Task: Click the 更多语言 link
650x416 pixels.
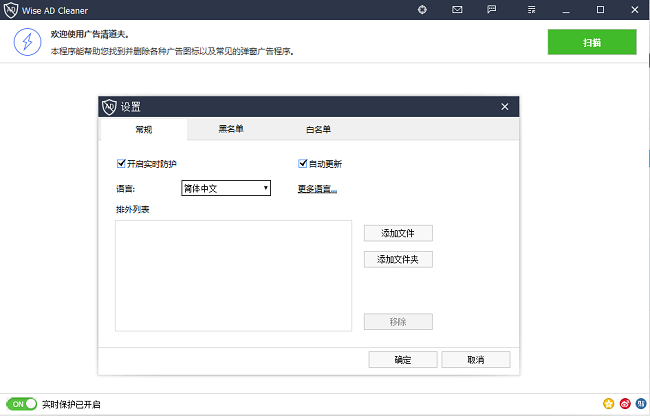Action: [316, 188]
